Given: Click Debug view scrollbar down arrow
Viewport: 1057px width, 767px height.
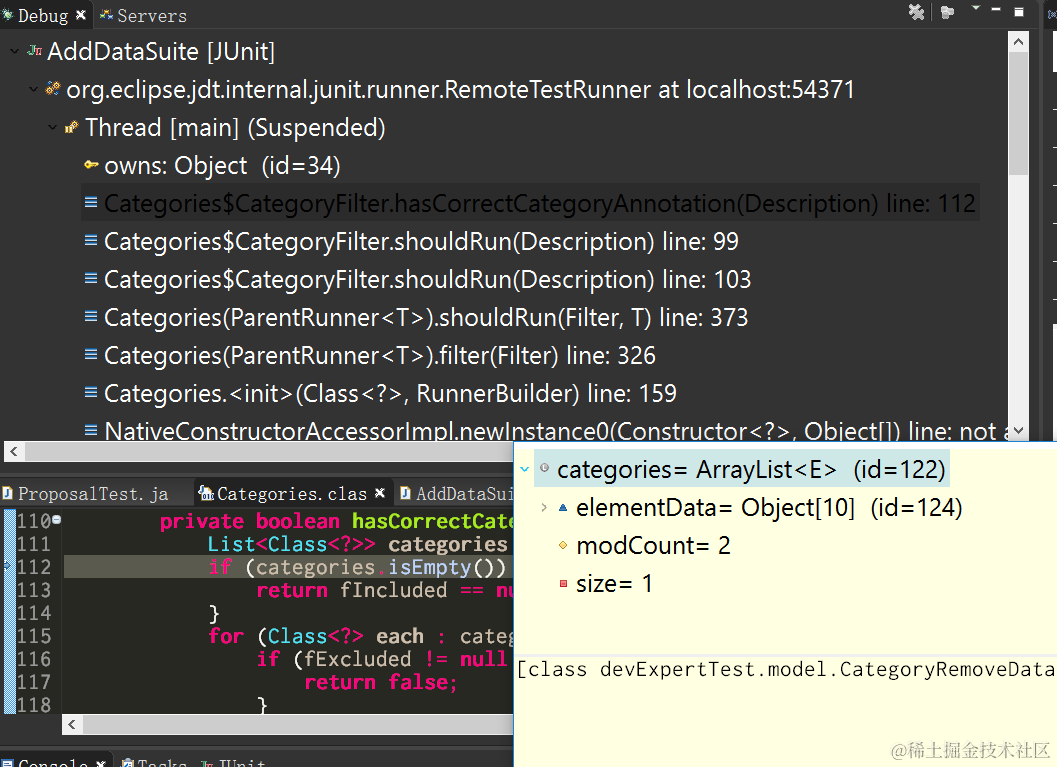Looking at the screenshot, I should [x=1019, y=430].
